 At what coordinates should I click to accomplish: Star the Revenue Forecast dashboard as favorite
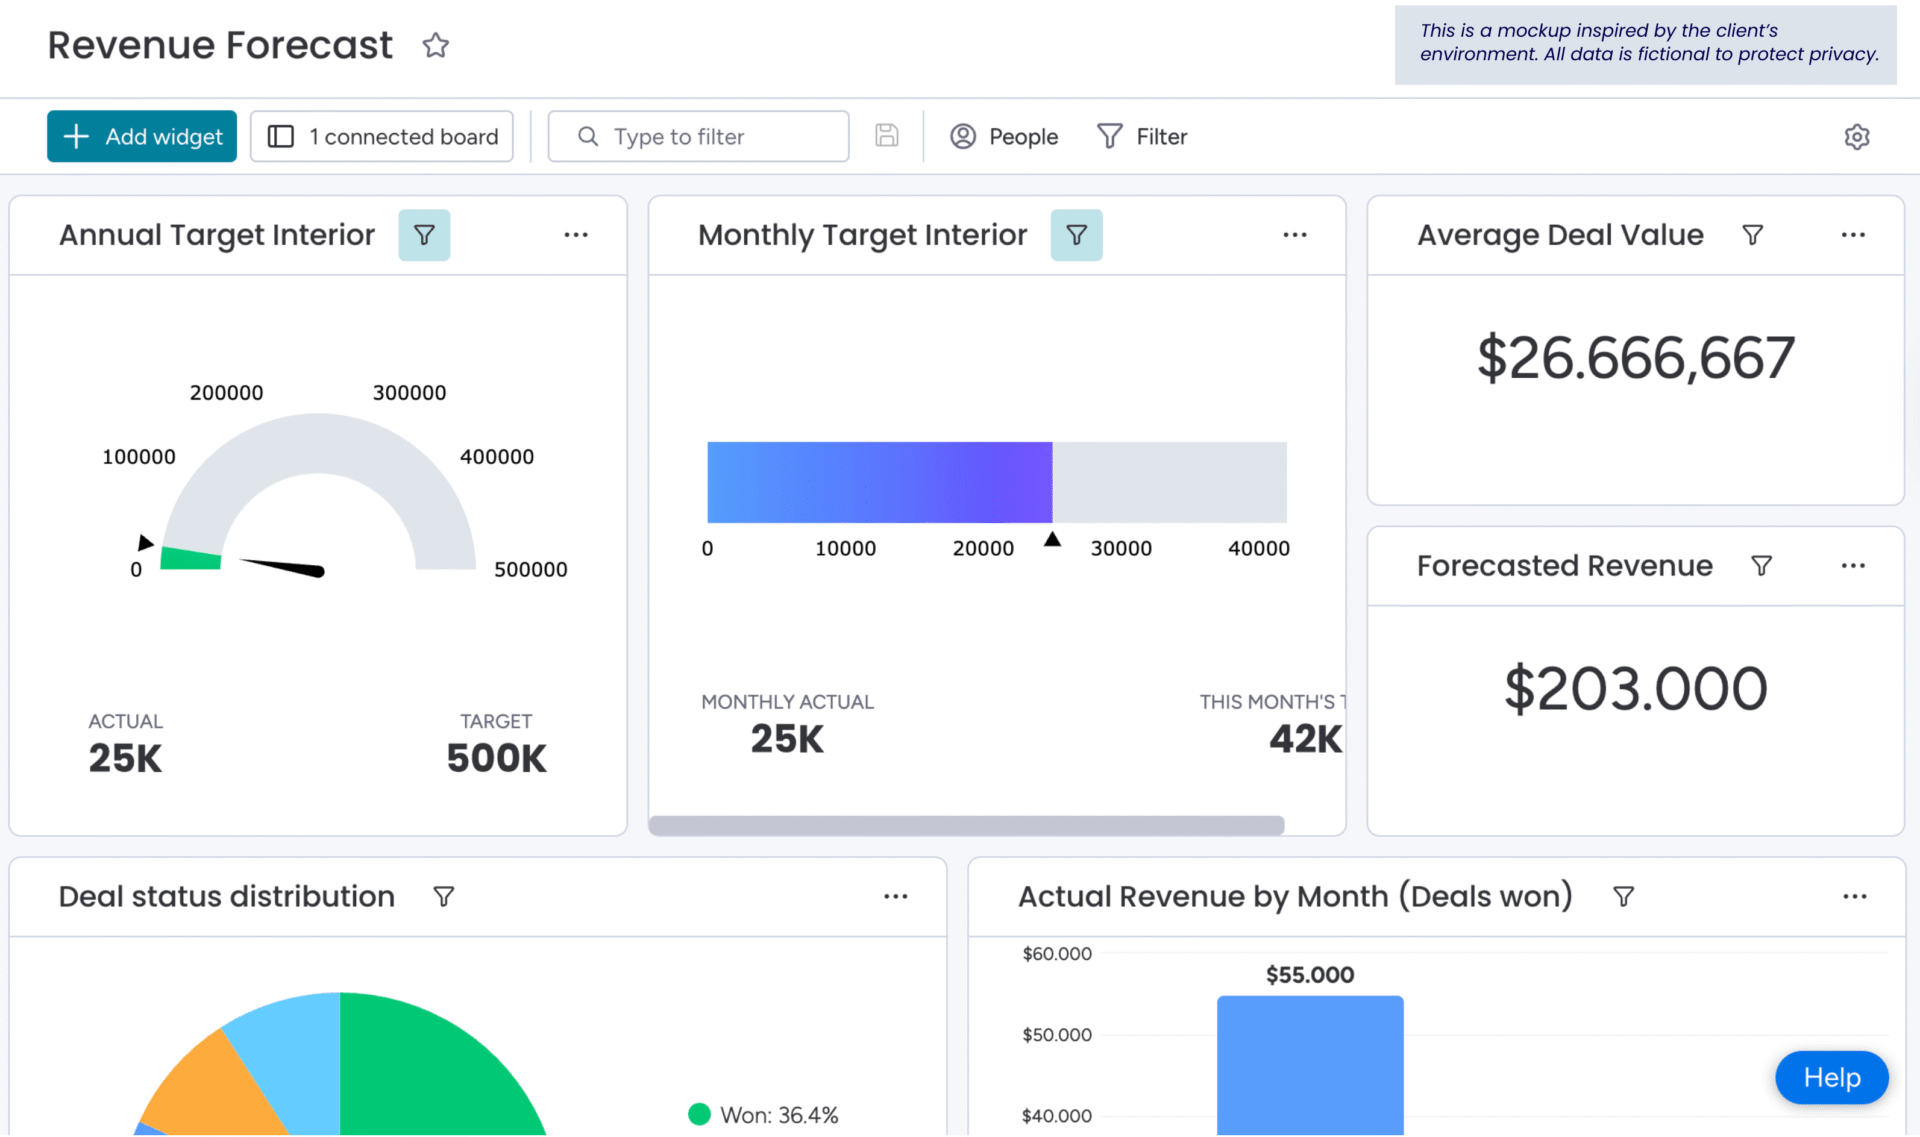coord(435,46)
